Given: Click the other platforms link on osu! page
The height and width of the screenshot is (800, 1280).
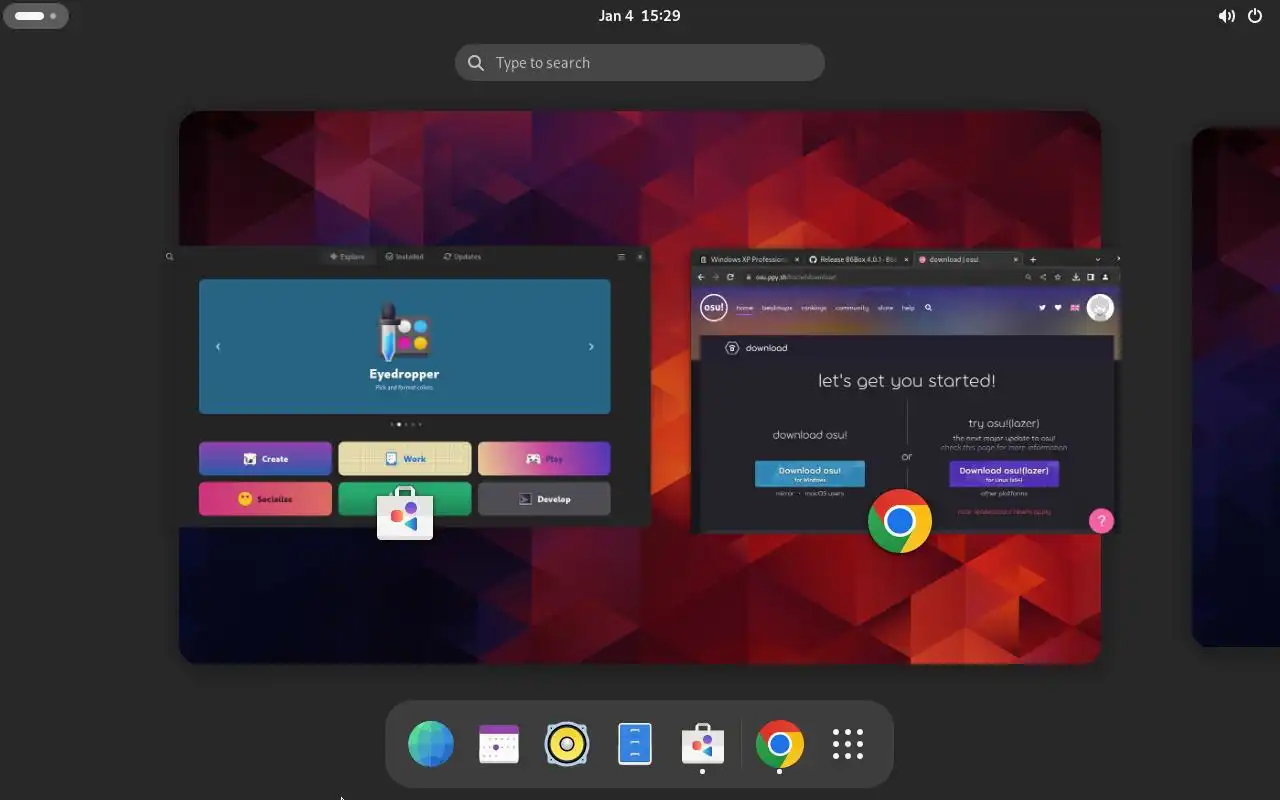Looking at the screenshot, I should coord(1003,494).
